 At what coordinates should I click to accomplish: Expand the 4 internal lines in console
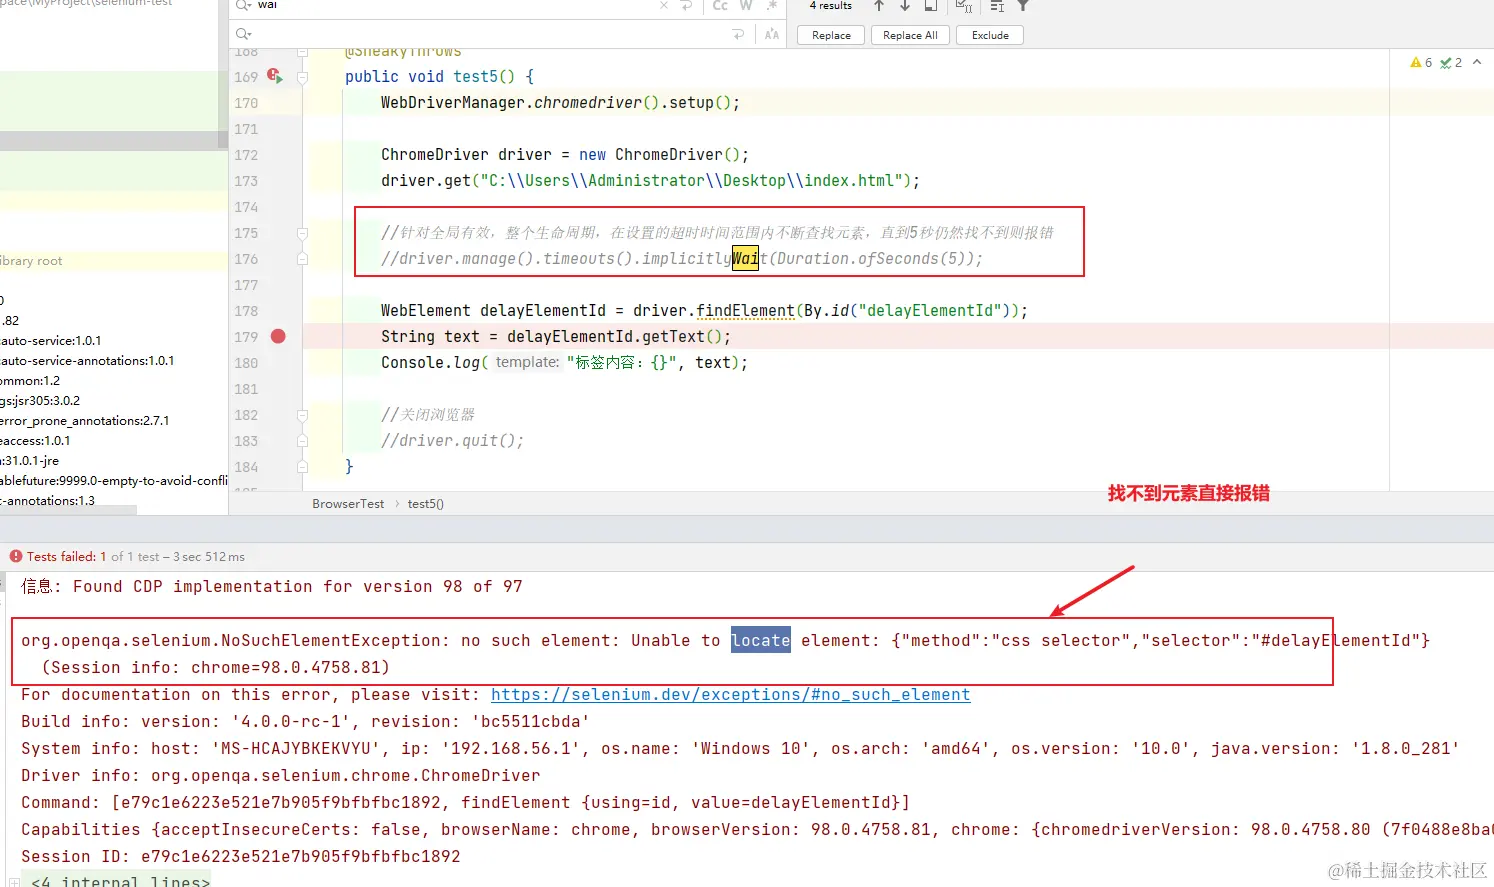pos(14,881)
